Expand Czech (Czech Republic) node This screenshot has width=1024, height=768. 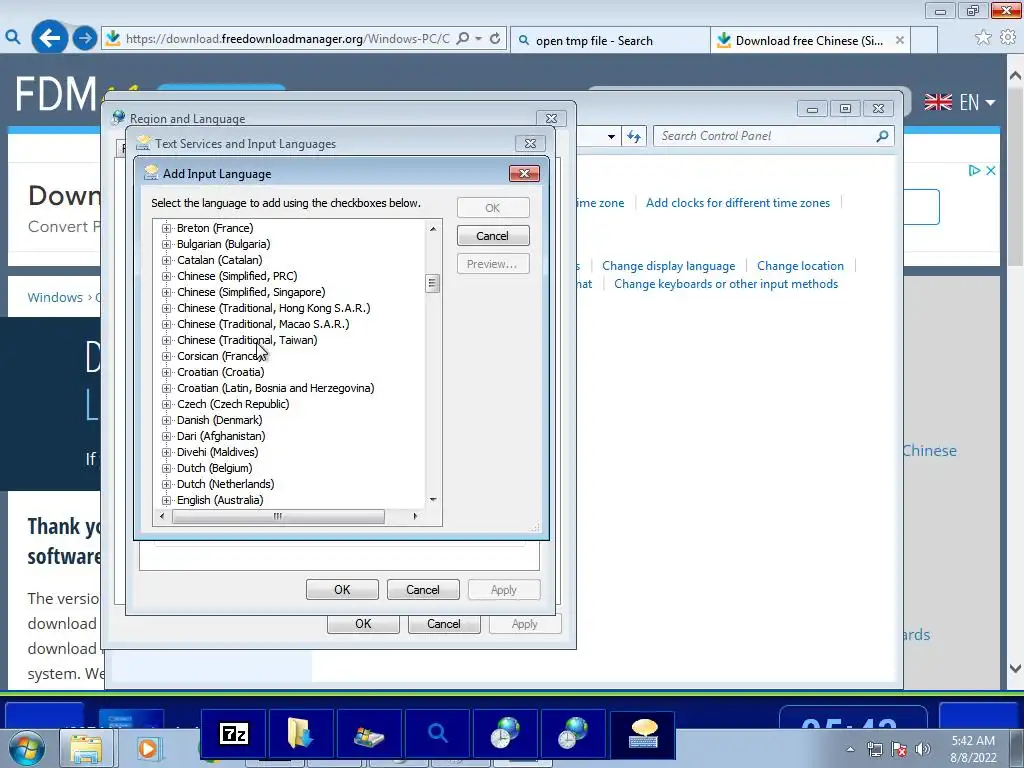(x=167, y=404)
